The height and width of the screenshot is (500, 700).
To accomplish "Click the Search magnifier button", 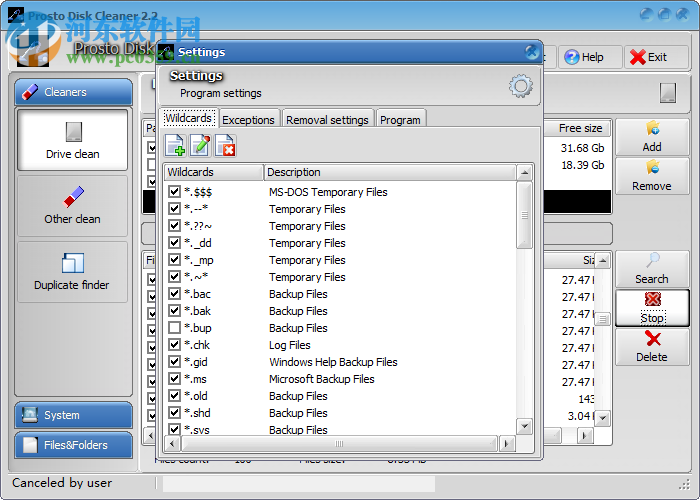I will click(652, 269).
